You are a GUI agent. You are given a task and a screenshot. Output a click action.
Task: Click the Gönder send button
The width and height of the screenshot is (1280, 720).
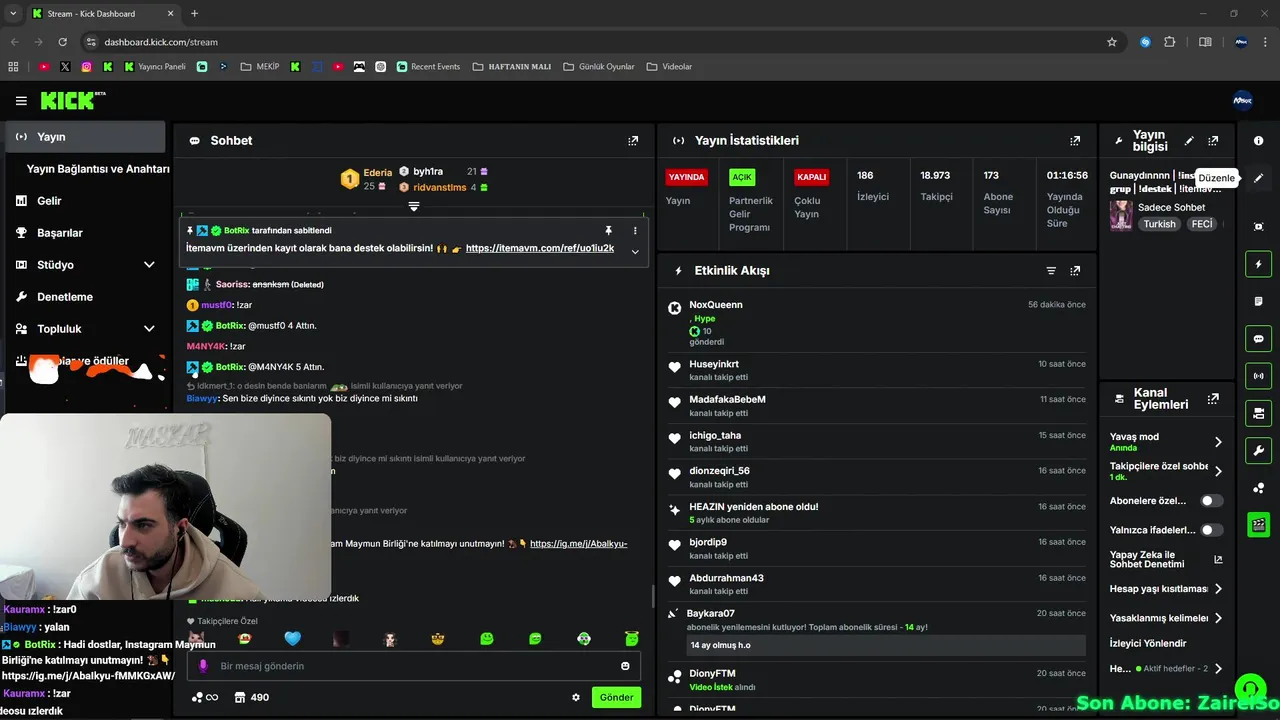(616, 697)
